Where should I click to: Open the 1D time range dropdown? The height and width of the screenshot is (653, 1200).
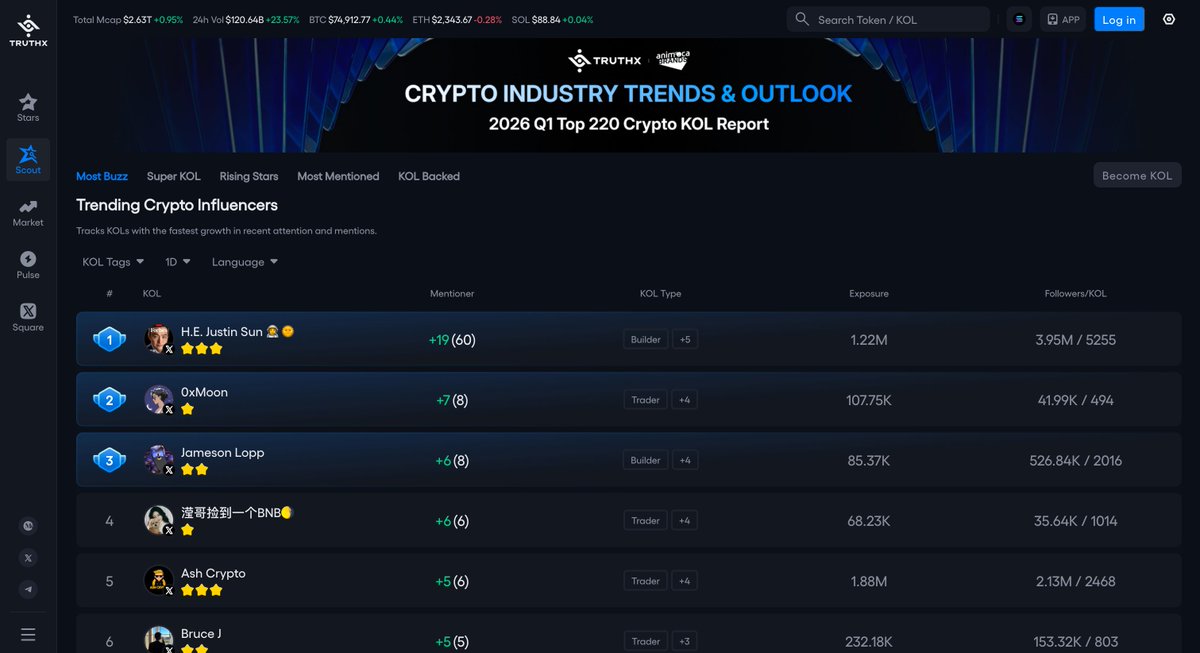(177, 262)
